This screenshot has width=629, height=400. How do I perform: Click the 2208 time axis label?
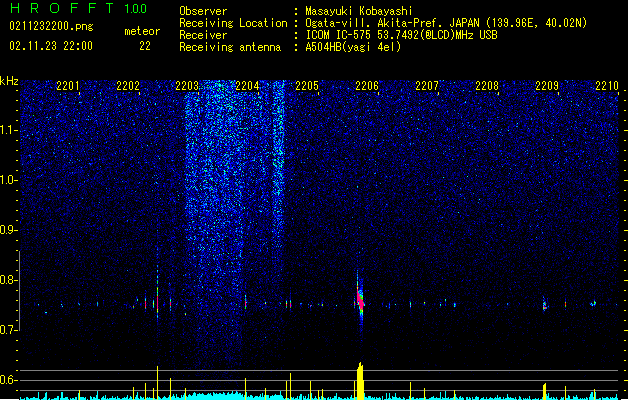click(487, 86)
